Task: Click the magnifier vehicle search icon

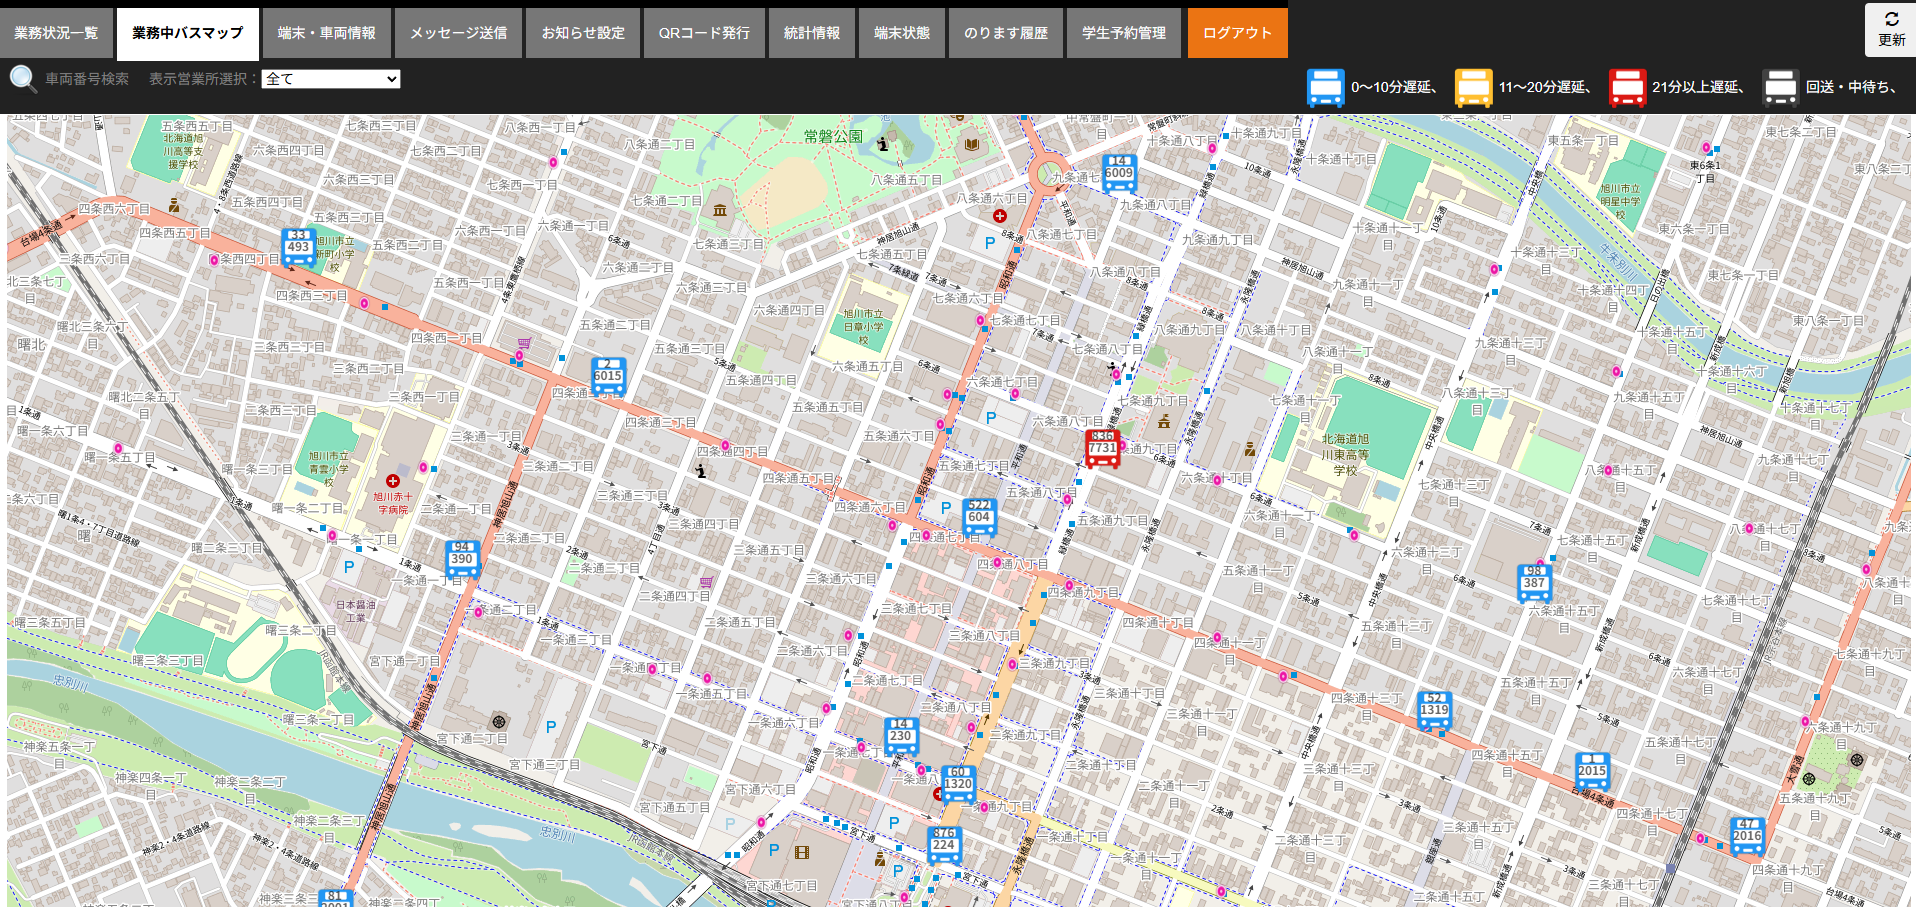Action: (23, 79)
